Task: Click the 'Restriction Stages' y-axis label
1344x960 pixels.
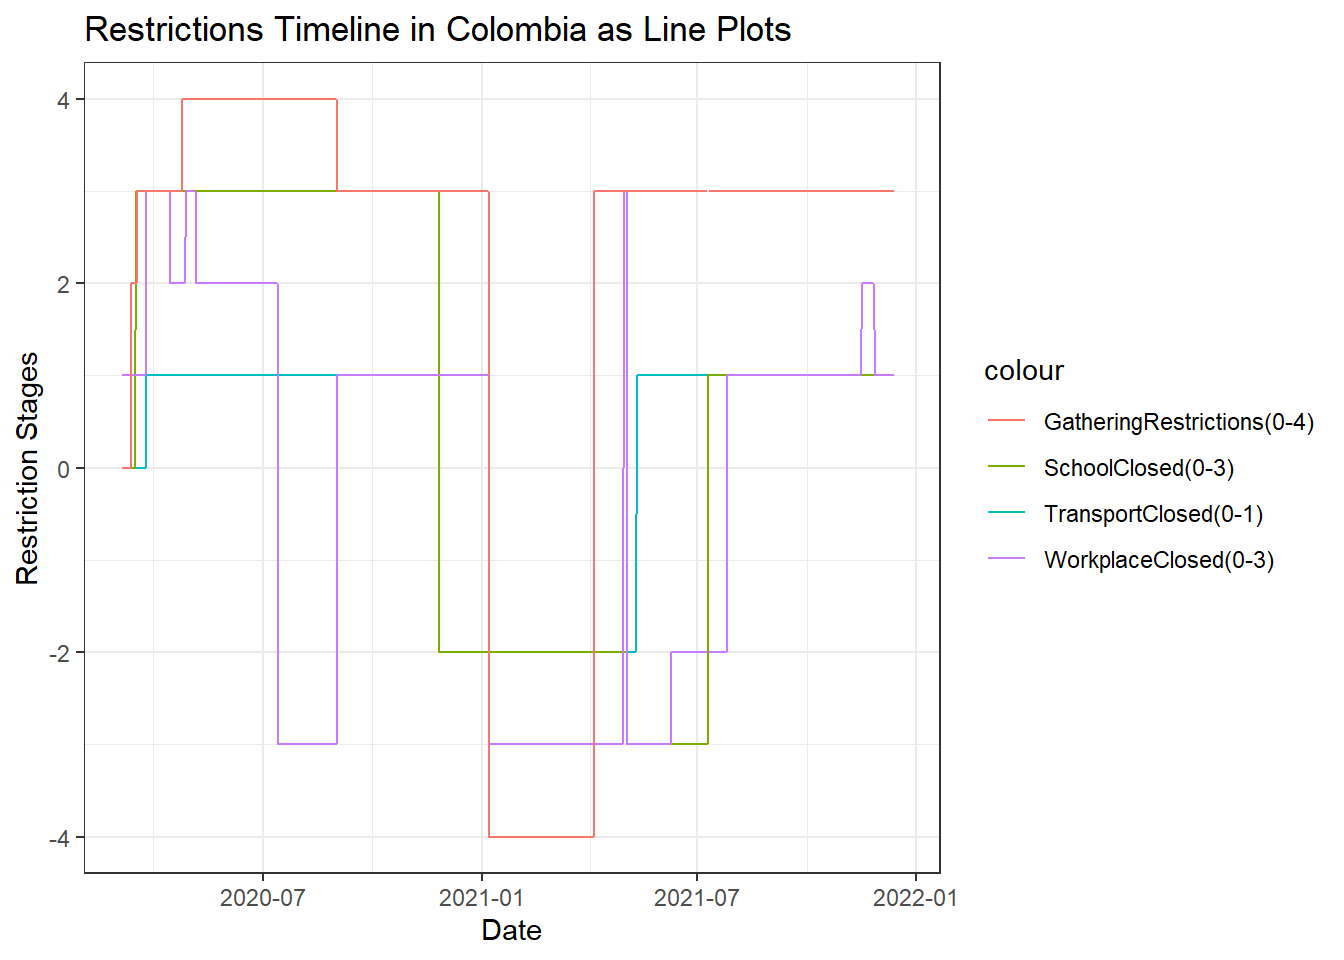Action: click(27, 468)
